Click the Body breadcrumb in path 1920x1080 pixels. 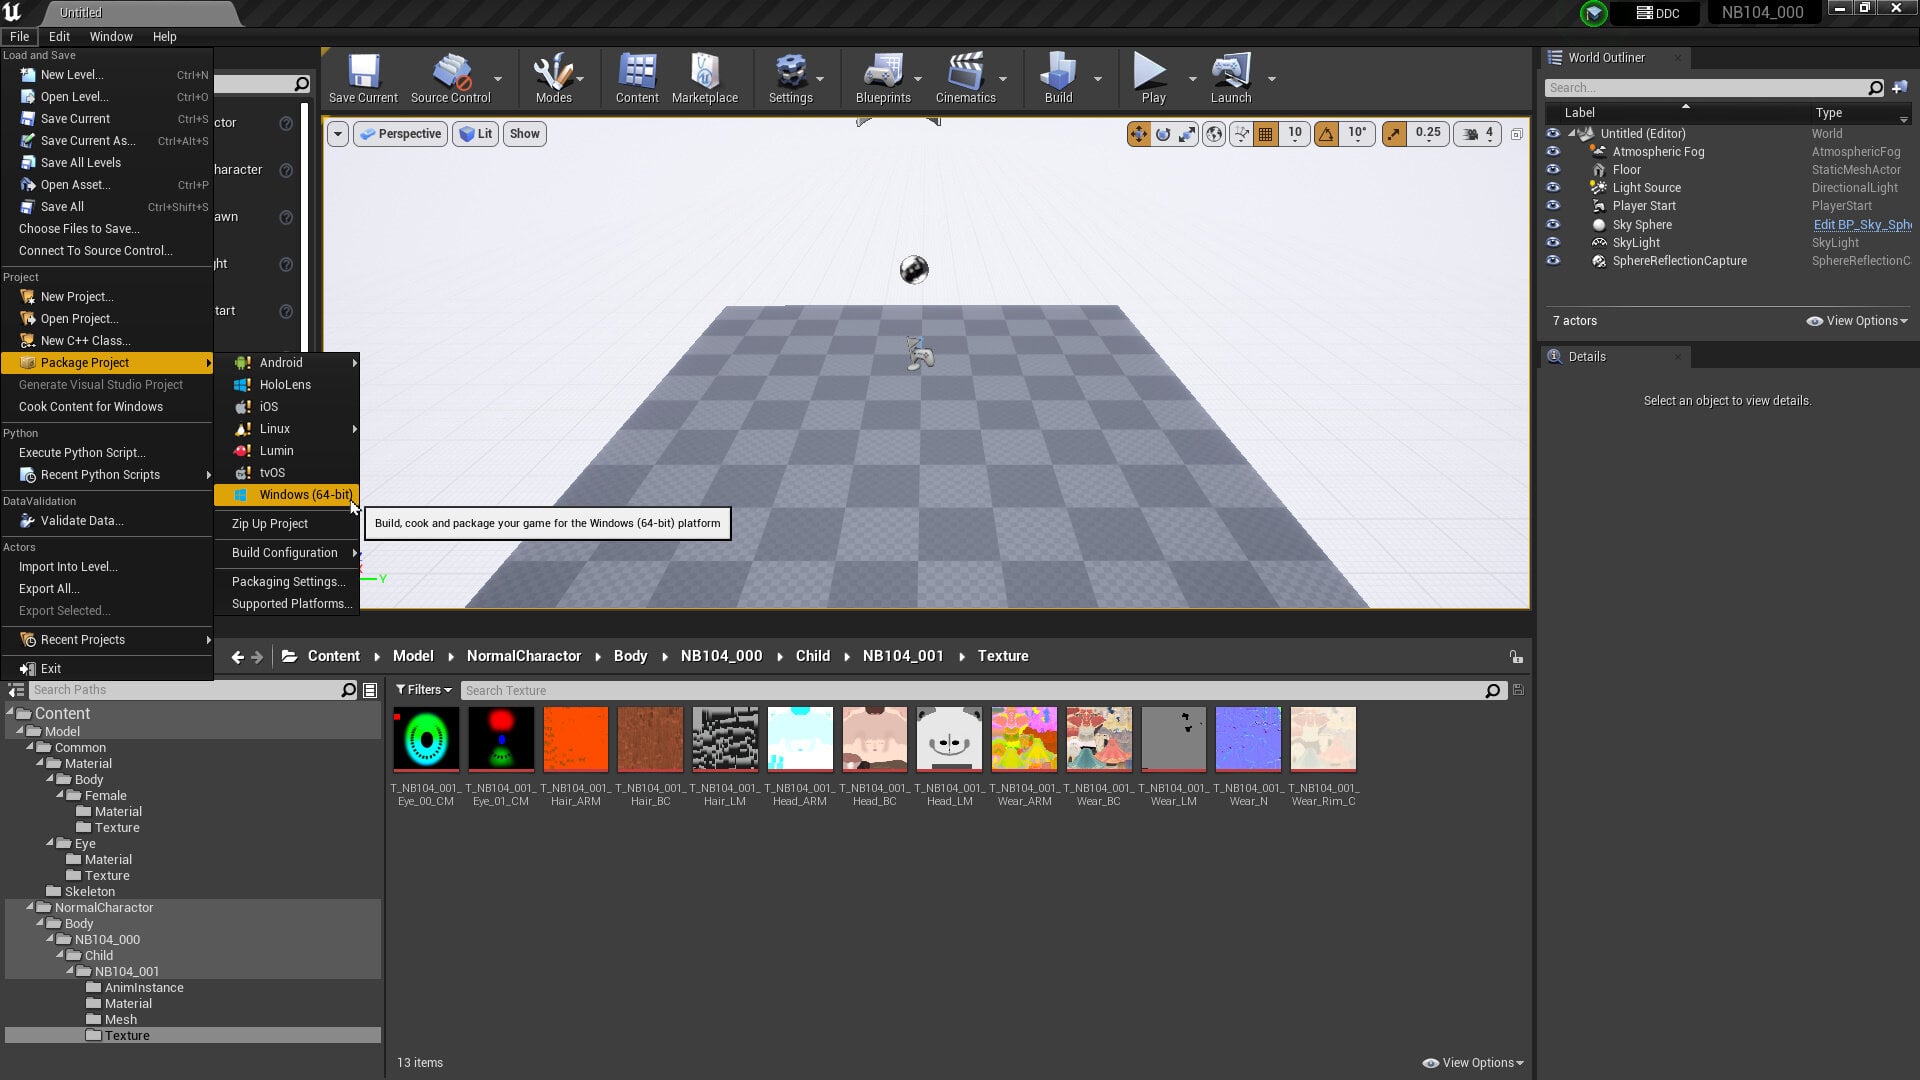coord(630,657)
